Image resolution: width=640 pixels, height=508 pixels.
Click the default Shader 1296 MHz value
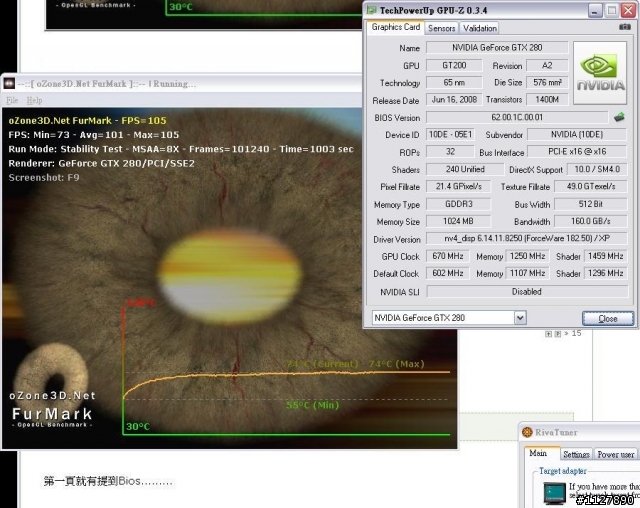[605, 273]
